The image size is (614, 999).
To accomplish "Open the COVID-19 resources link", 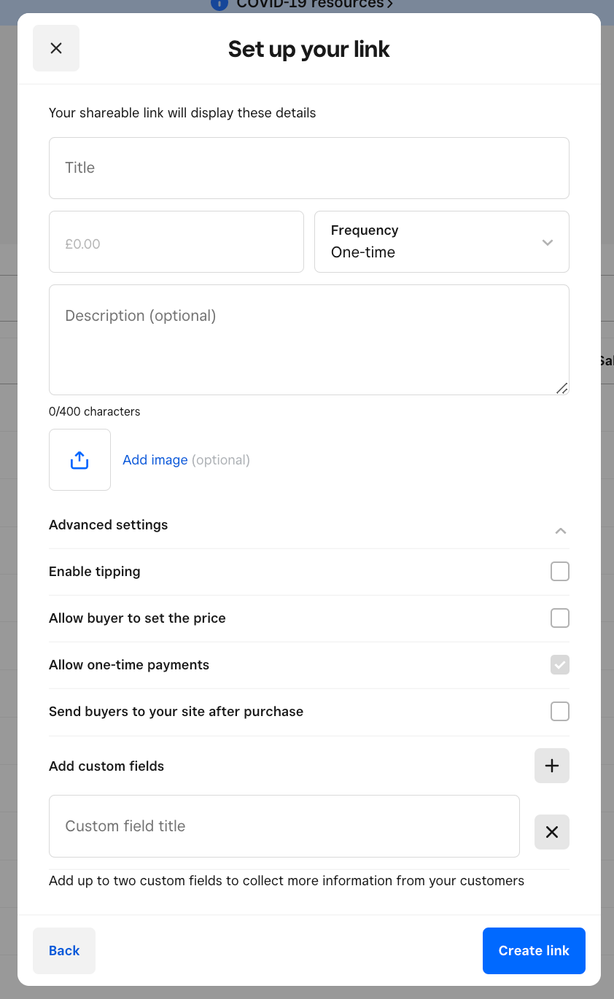I will click(310, 5).
